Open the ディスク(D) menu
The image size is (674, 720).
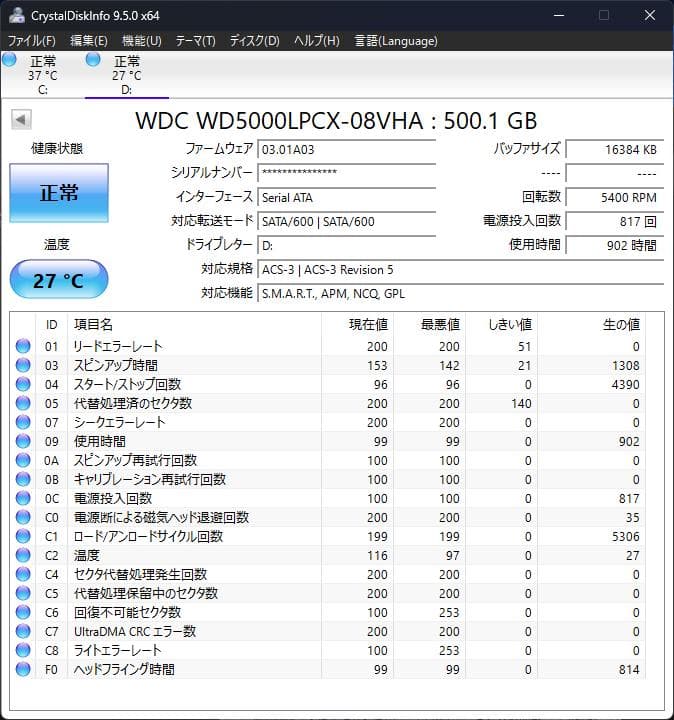[x=254, y=41]
